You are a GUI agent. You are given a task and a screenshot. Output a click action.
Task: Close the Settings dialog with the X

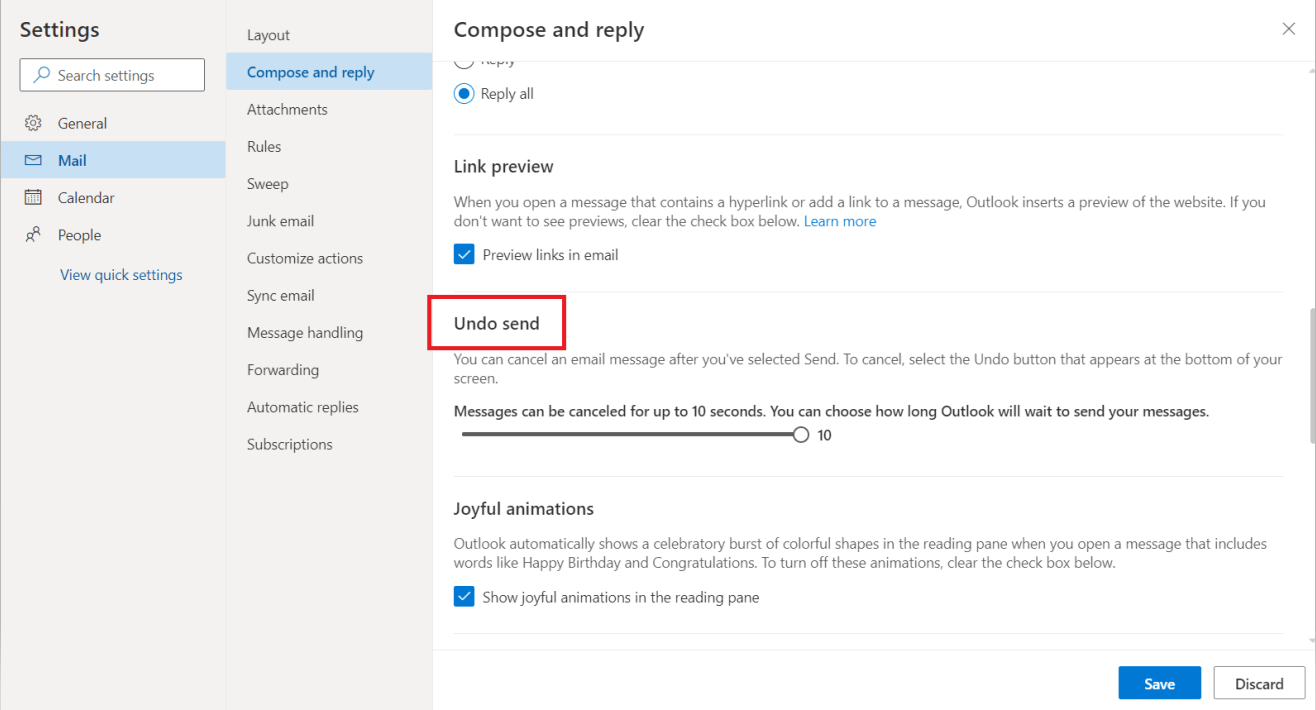coord(1289,29)
